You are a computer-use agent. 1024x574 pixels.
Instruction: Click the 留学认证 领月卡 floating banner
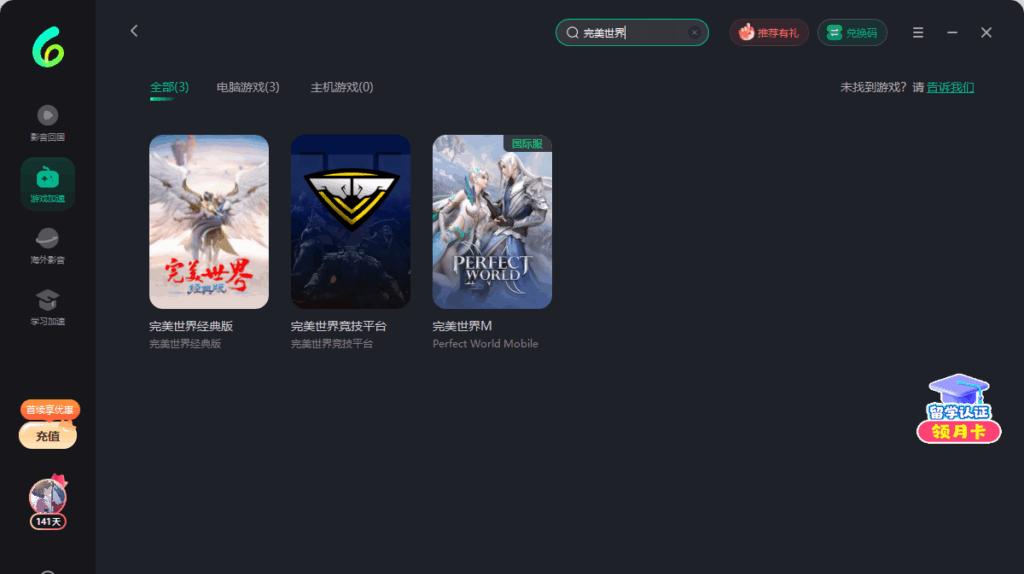pos(959,409)
